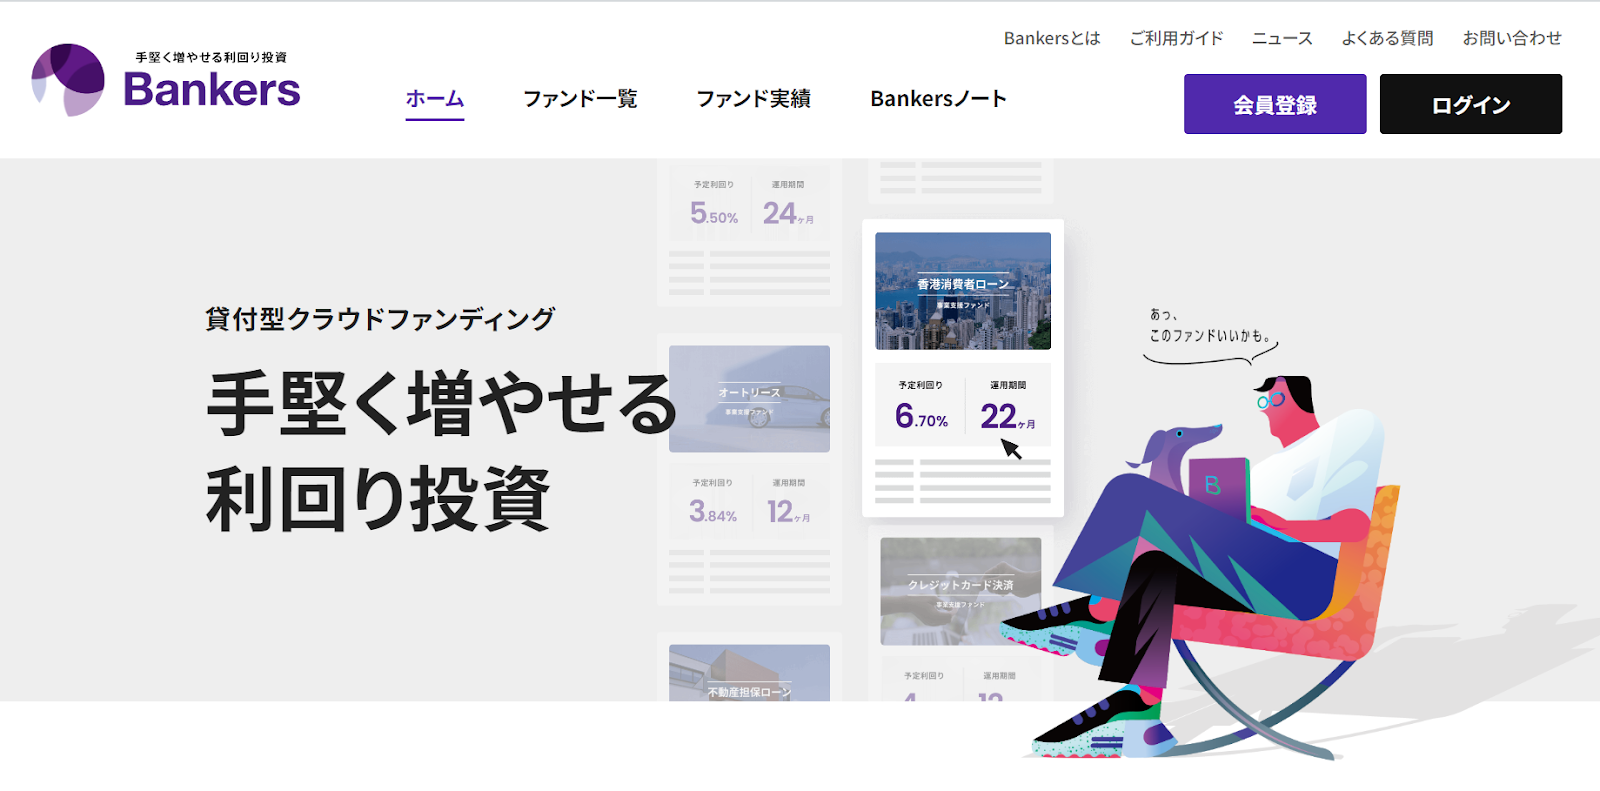Open the ファンド一覧 menu item

point(580,99)
